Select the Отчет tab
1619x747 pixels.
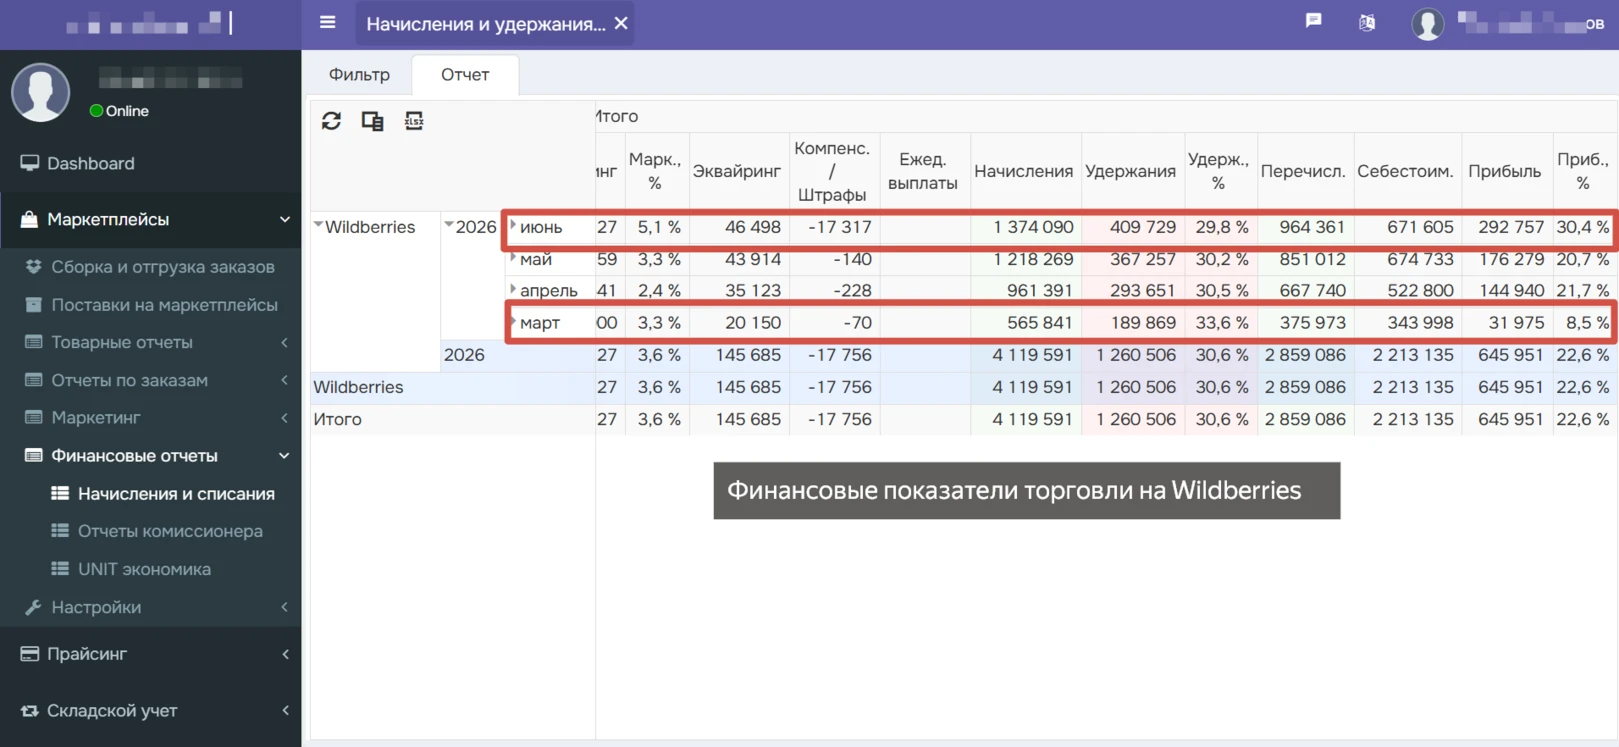[x=465, y=75]
